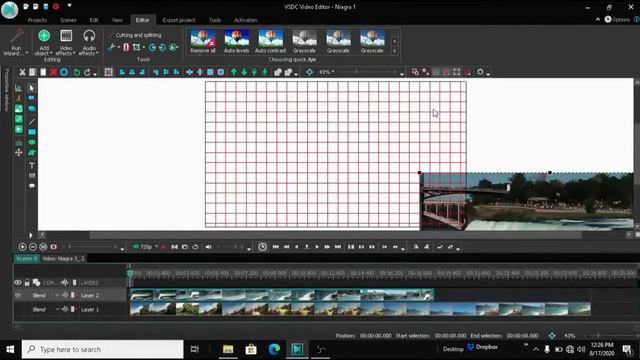The width and height of the screenshot is (640, 360).
Task: Switch to the Video: Niagra 3_2 timeline tab
Action: point(63,259)
